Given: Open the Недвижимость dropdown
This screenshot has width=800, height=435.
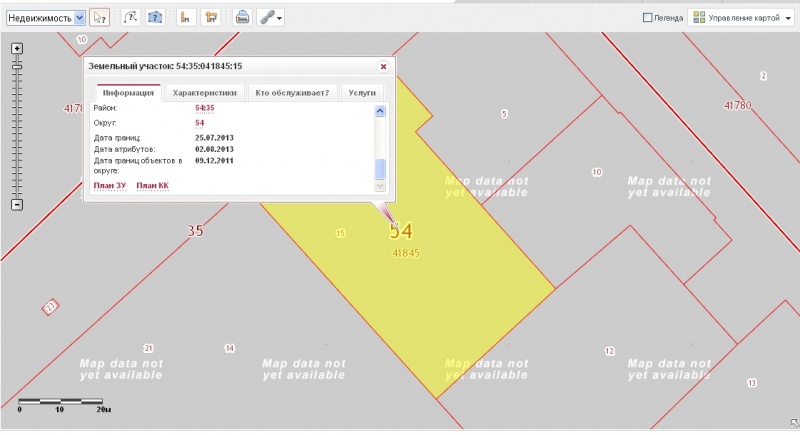Looking at the screenshot, I should pyautogui.click(x=79, y=17).
